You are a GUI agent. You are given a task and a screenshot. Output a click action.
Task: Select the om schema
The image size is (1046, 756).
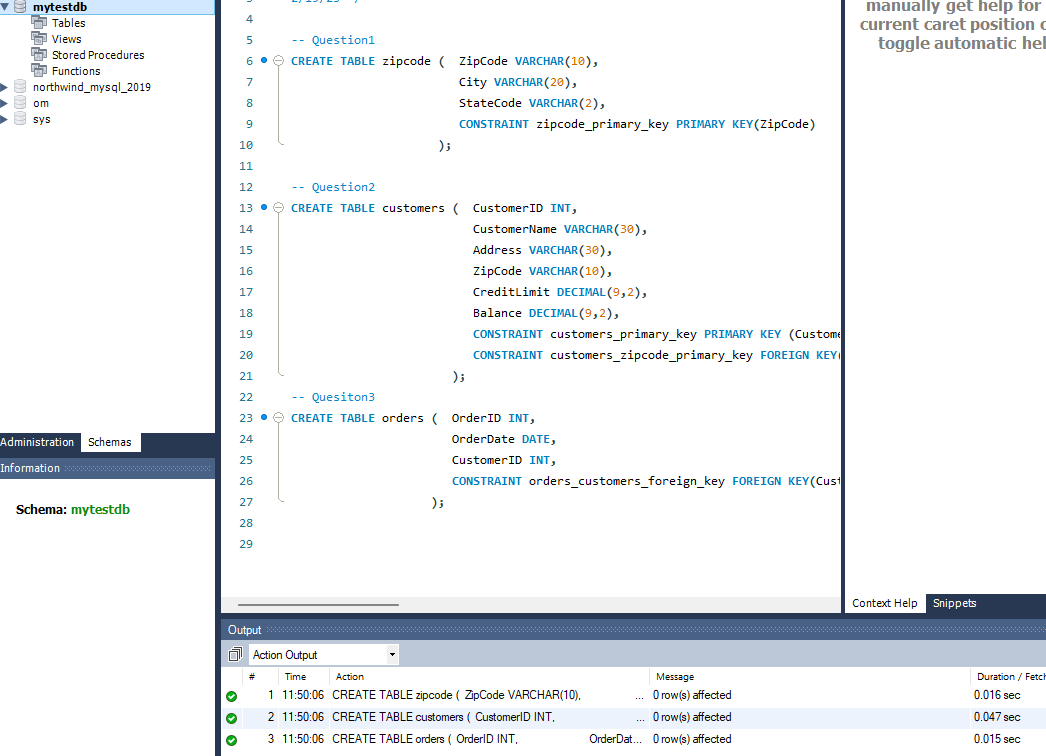[x=40, y=103]
